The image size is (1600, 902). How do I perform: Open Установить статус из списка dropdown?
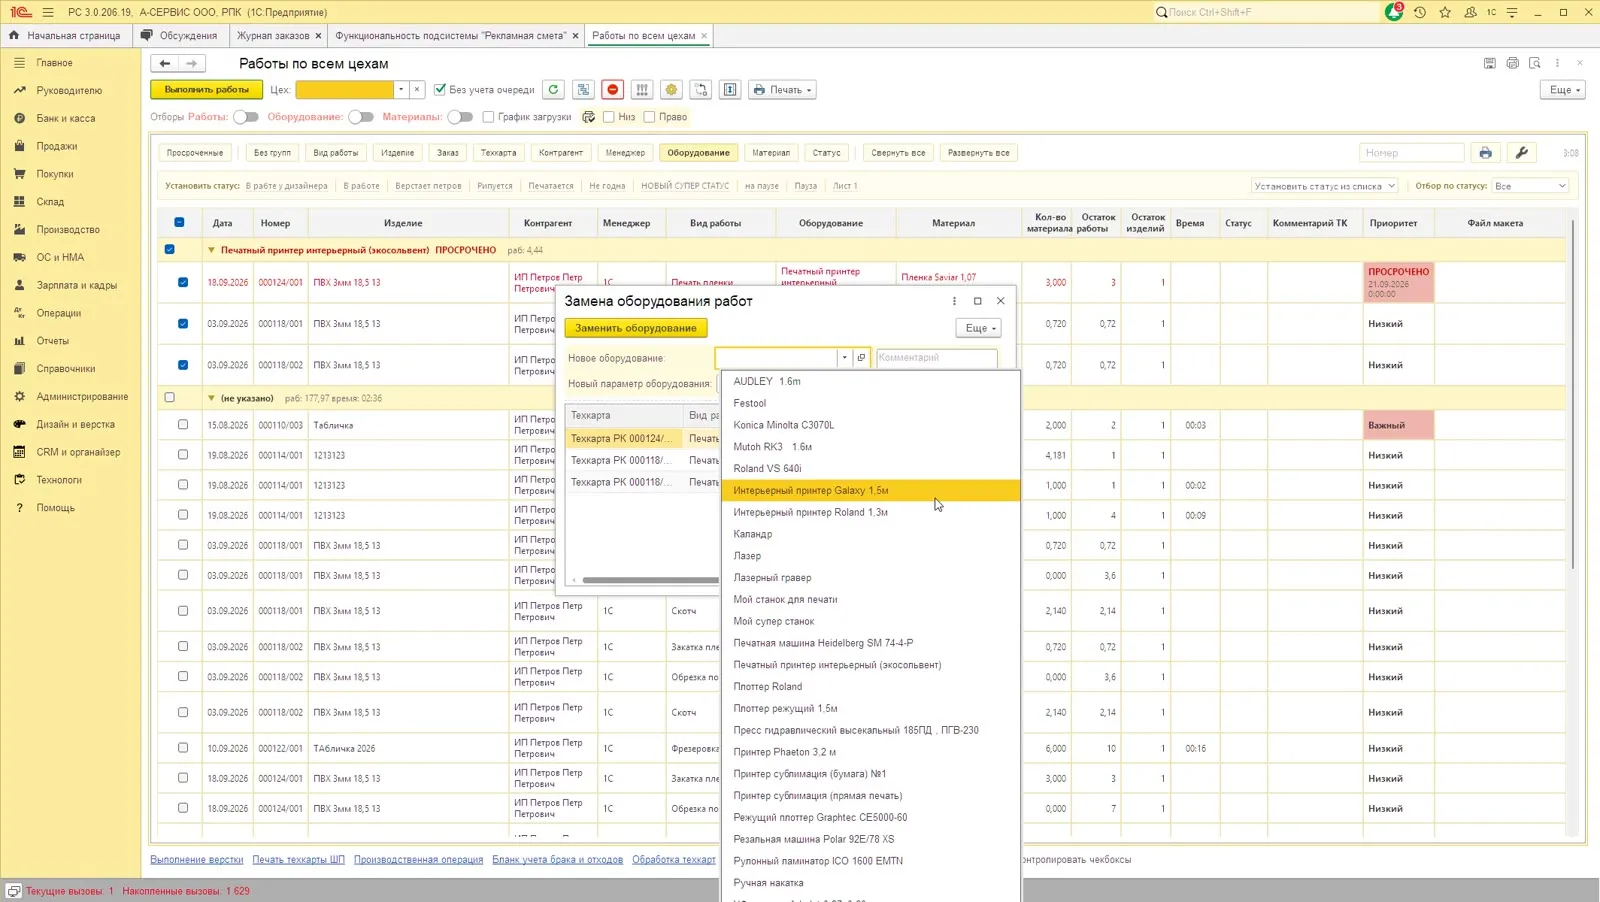(1325, 186)
